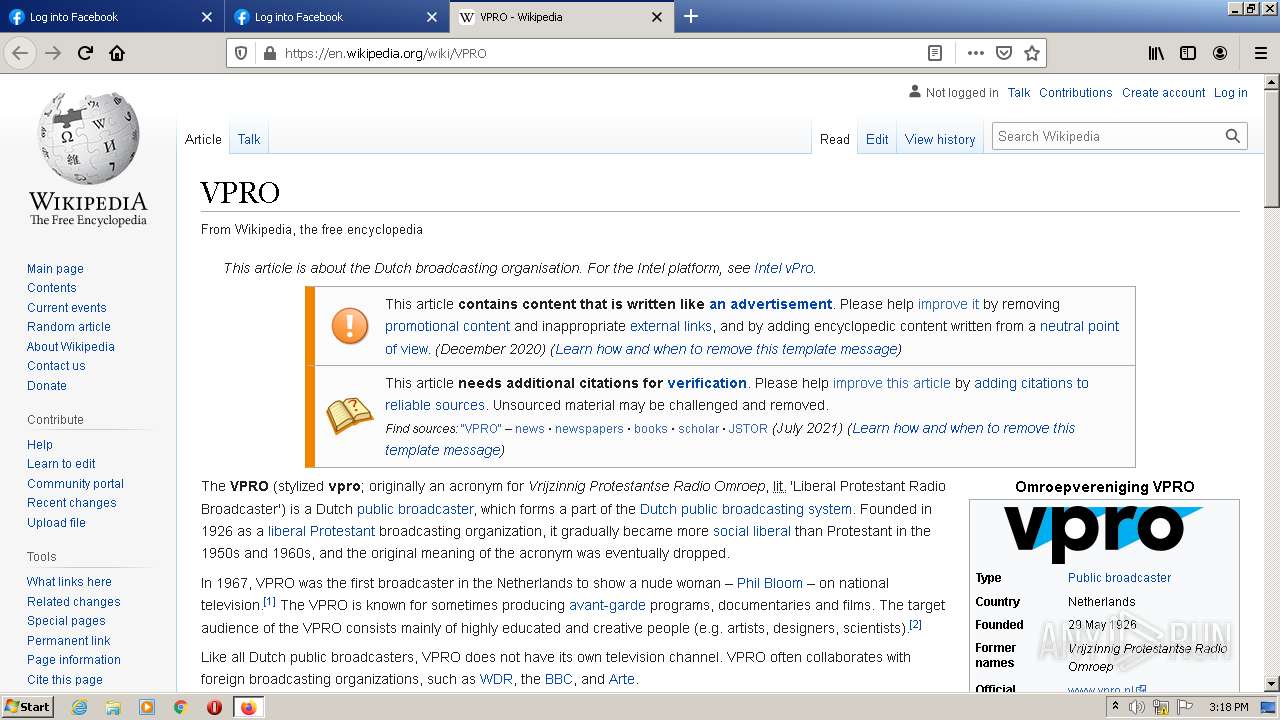The width and height of the screenshot is (1280, 720).
Task: Click the volume speaker tray icon
Action: click(x=1137, y=707)
